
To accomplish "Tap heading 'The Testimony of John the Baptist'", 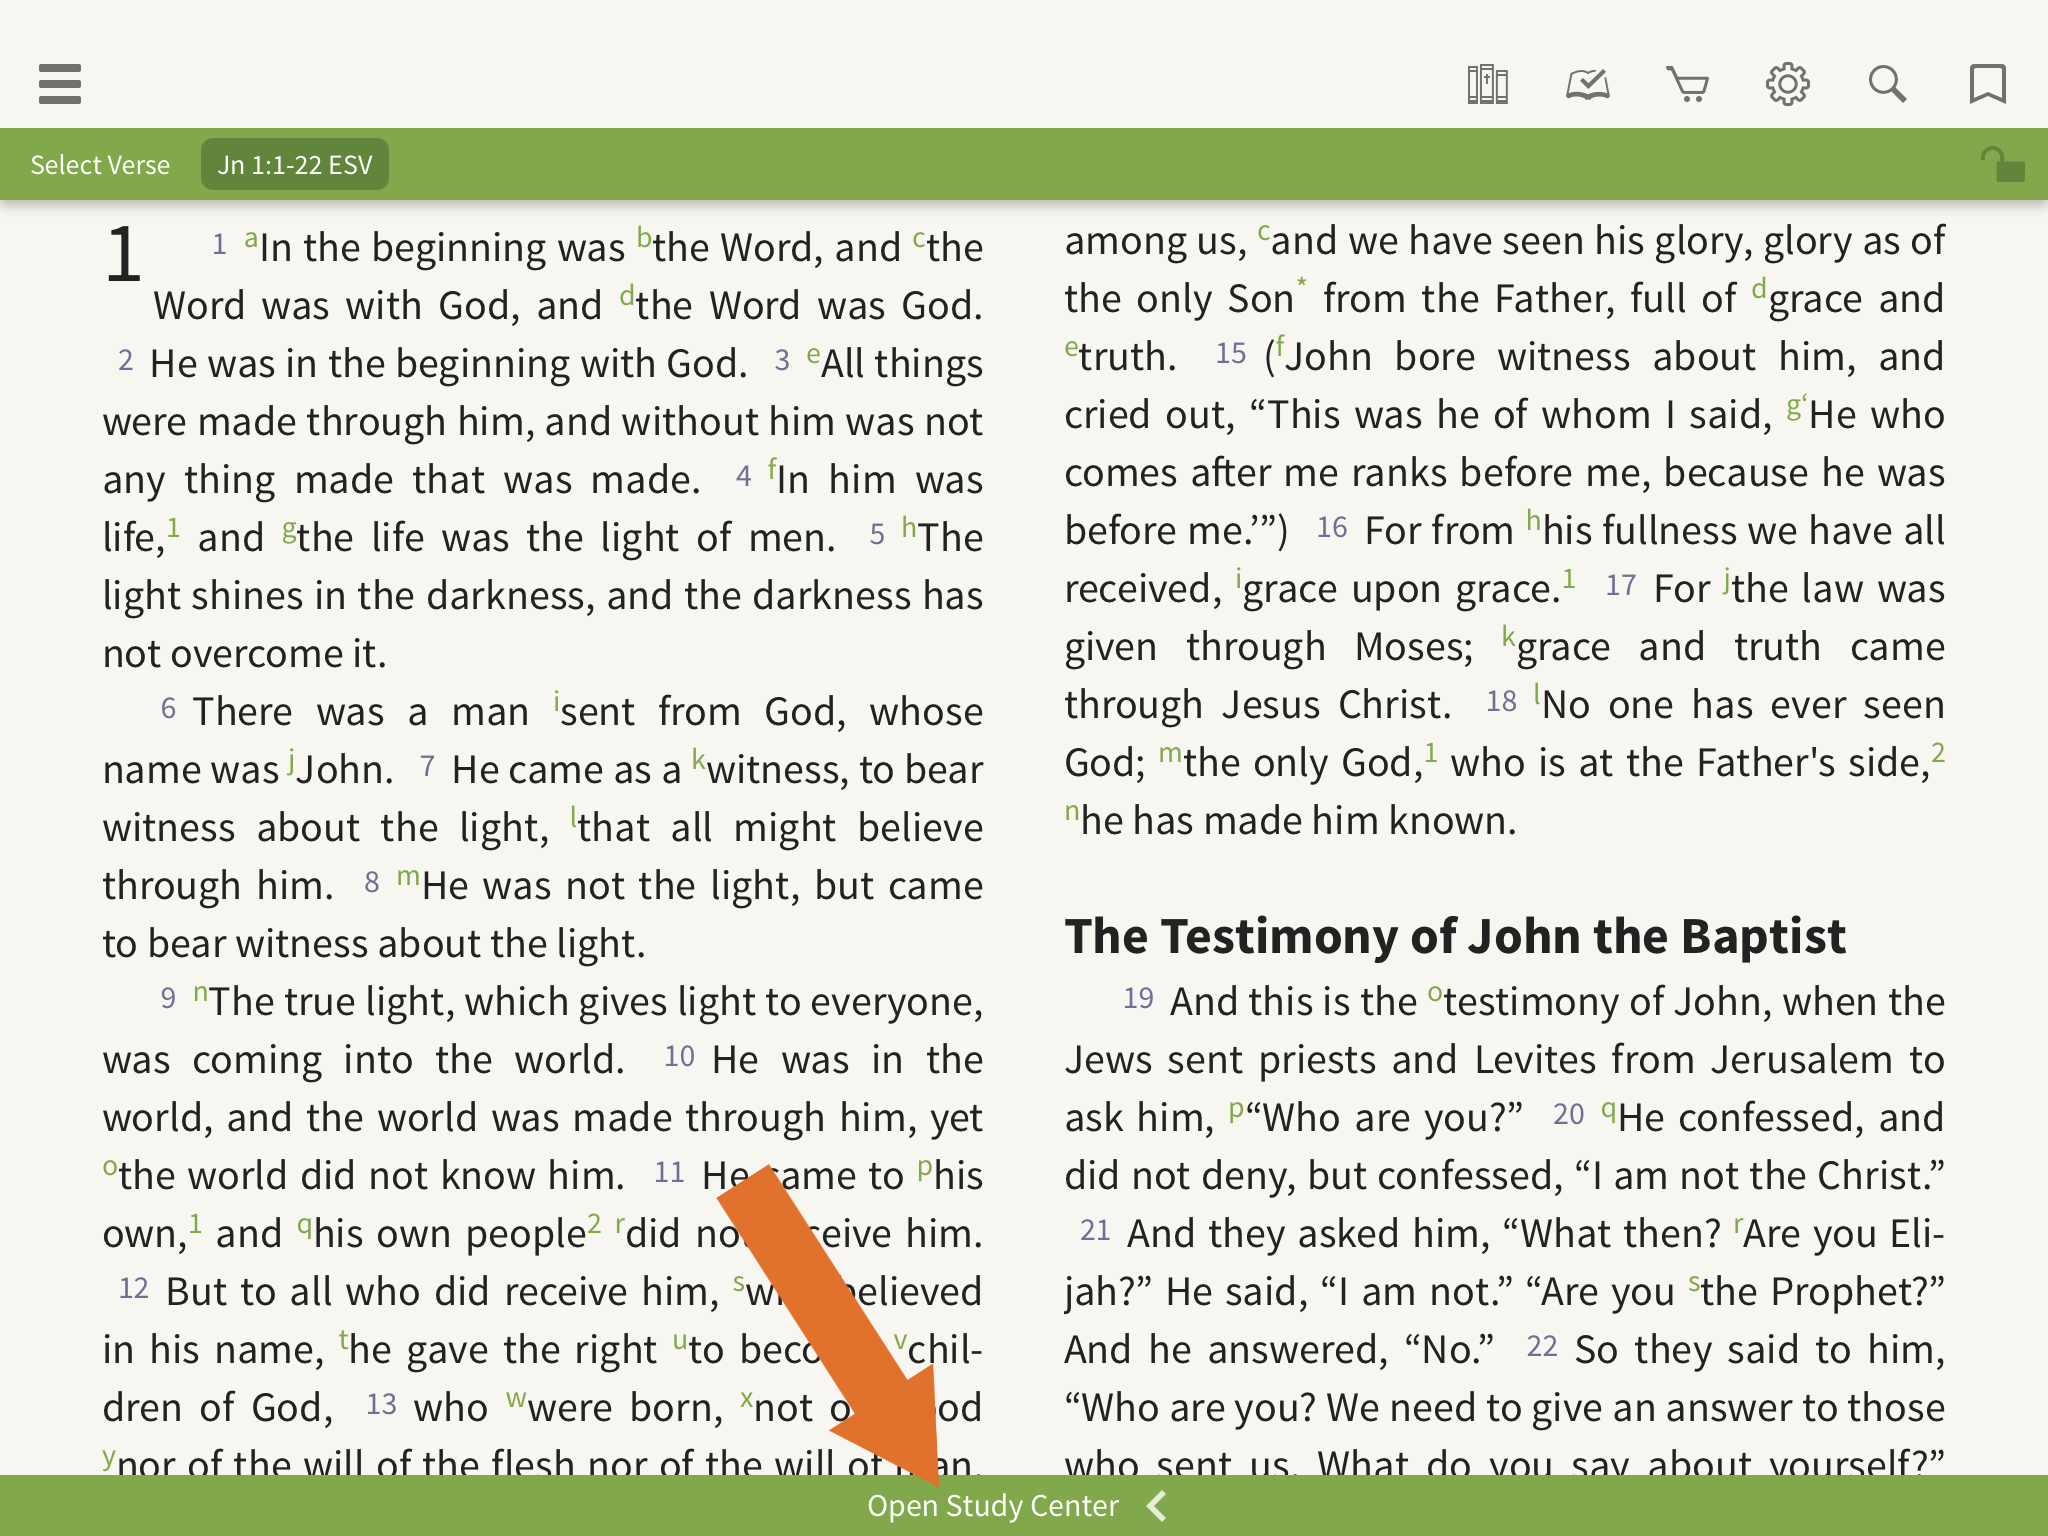I will [x=1455, y=936].
